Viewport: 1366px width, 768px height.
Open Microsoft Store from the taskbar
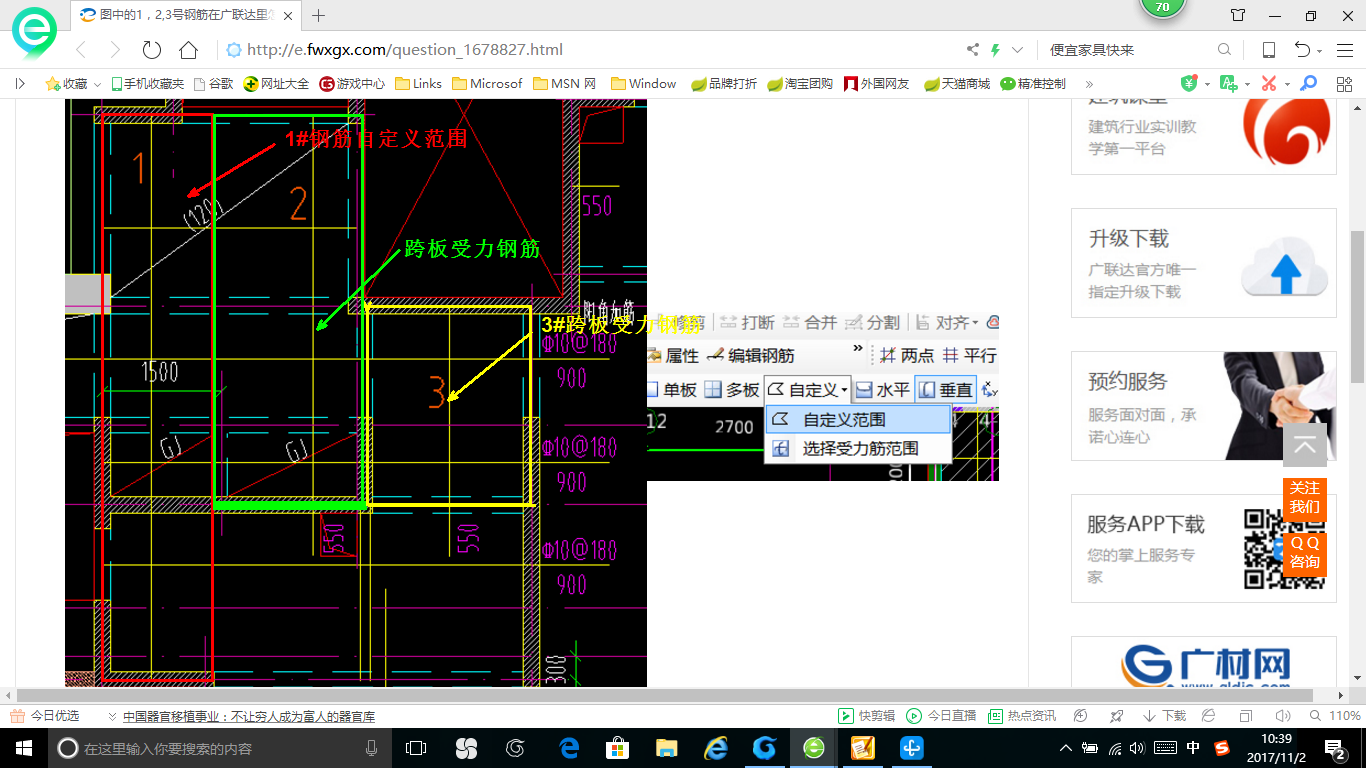pyautogui.click(x=617, y=748)
